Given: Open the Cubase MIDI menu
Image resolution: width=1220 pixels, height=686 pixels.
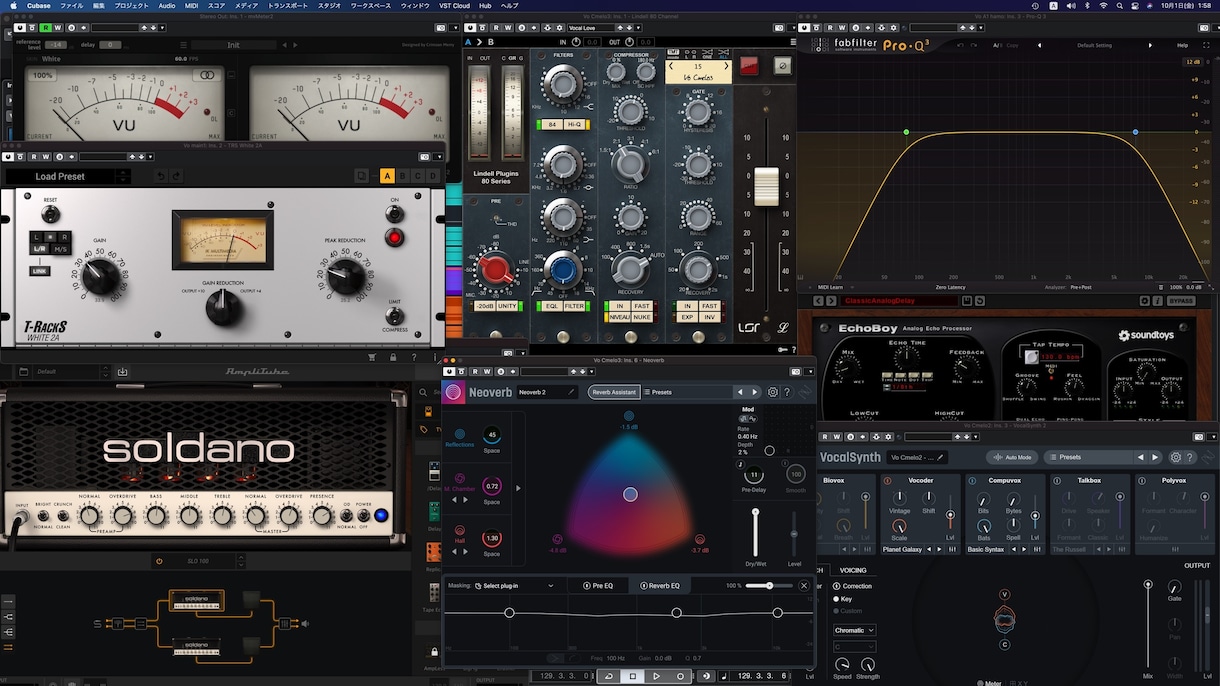Looking at the screenshot, I should pyautogui.click(x=193, y=5).
